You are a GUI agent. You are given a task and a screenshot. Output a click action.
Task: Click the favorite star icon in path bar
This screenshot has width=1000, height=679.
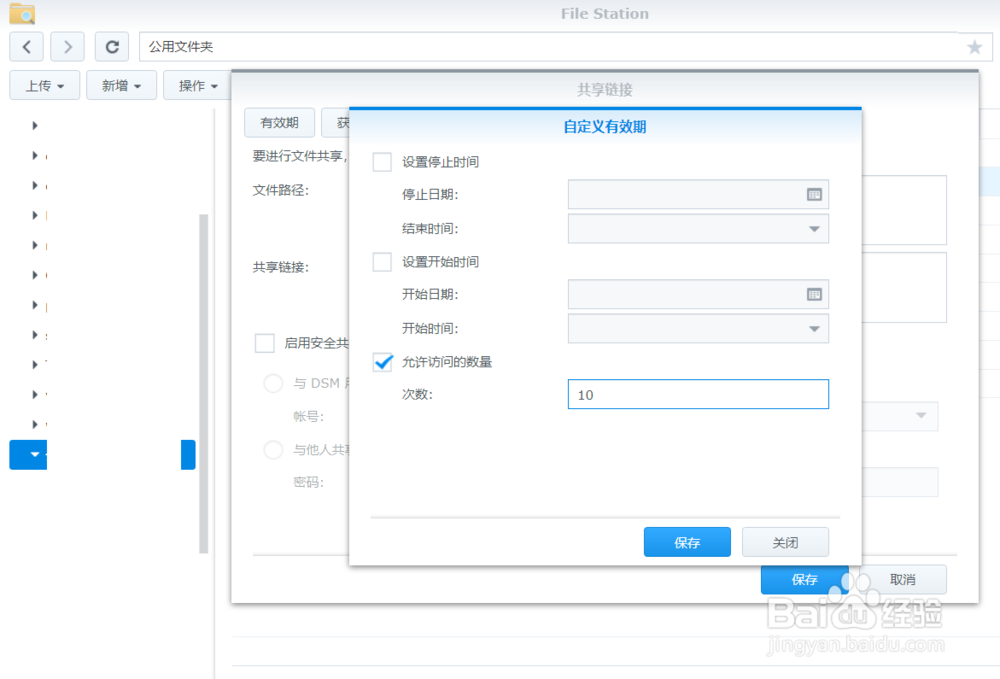[x=976, y=46]
